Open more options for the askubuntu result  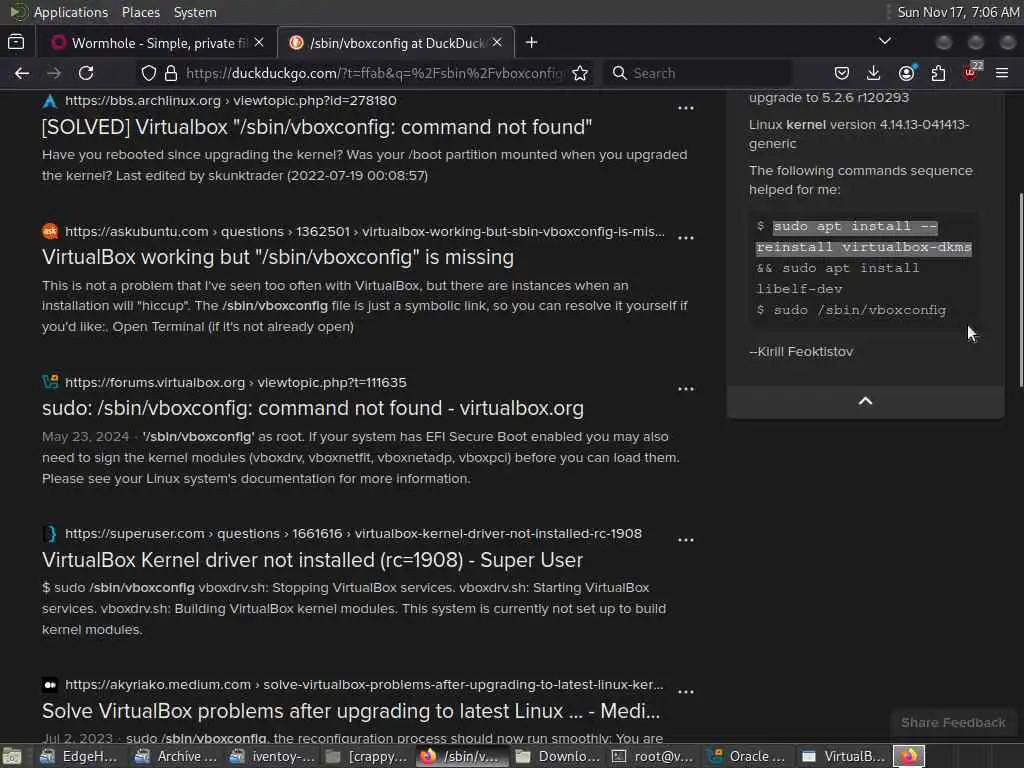(x=686, y=238)
